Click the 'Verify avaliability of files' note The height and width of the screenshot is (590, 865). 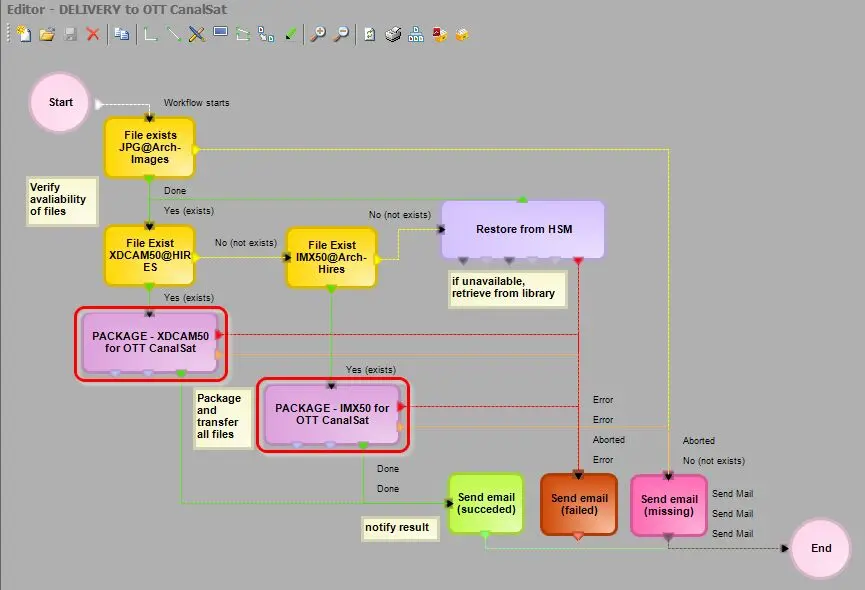pos(61,200)
